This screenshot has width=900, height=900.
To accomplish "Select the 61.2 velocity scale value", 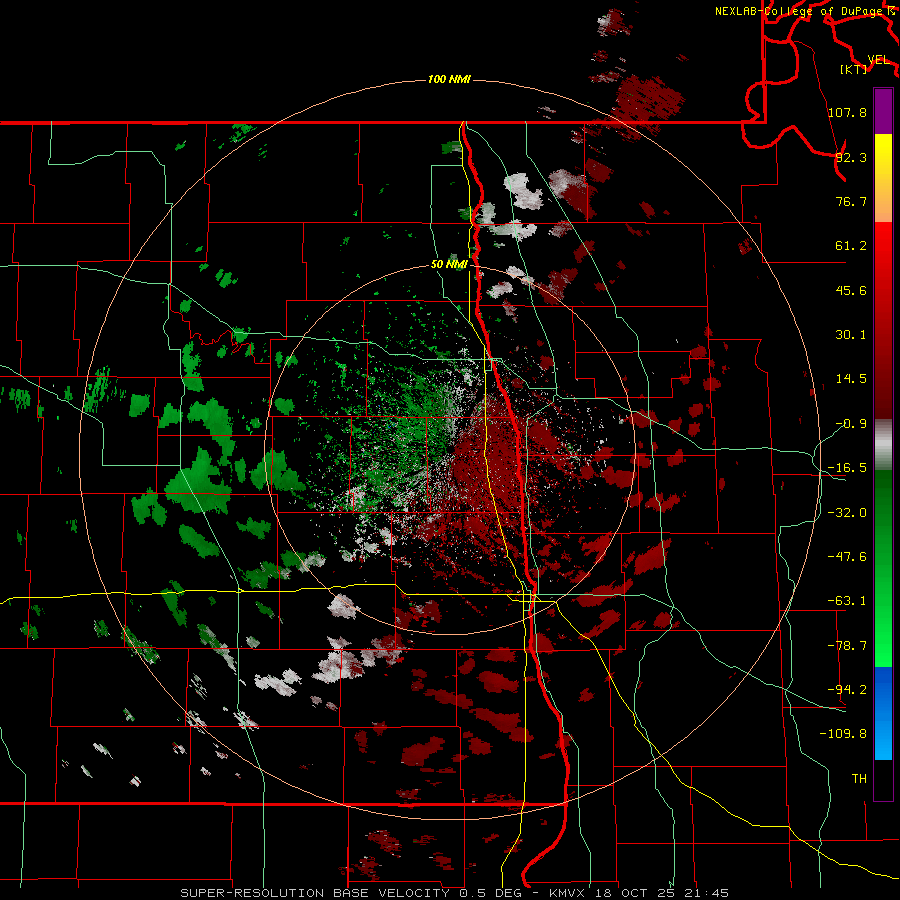I will [851, 246].
